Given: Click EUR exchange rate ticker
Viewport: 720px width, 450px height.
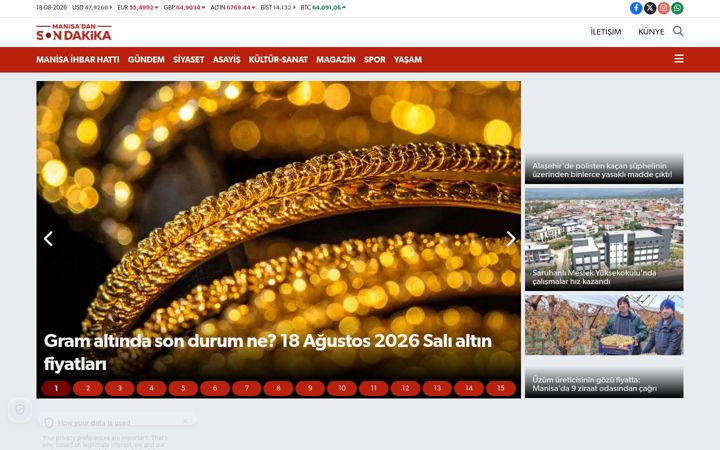Looking at the screenshot, I should pyautogui.click(x=138, y=7).
